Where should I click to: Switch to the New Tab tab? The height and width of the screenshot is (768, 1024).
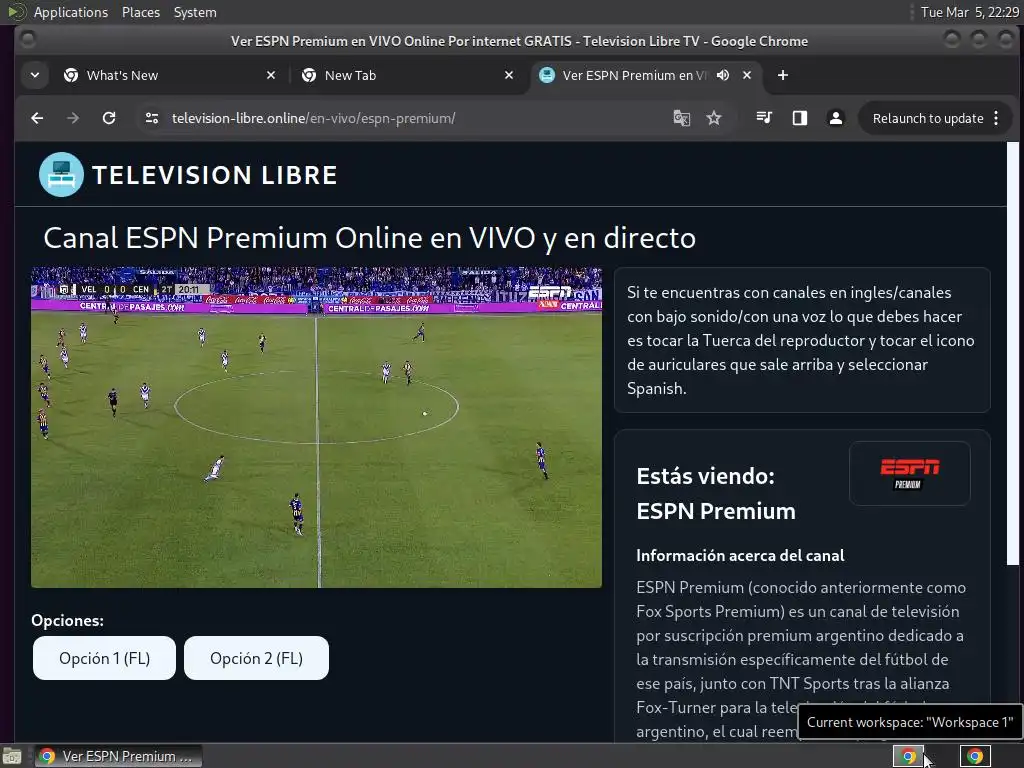point(407,75)
